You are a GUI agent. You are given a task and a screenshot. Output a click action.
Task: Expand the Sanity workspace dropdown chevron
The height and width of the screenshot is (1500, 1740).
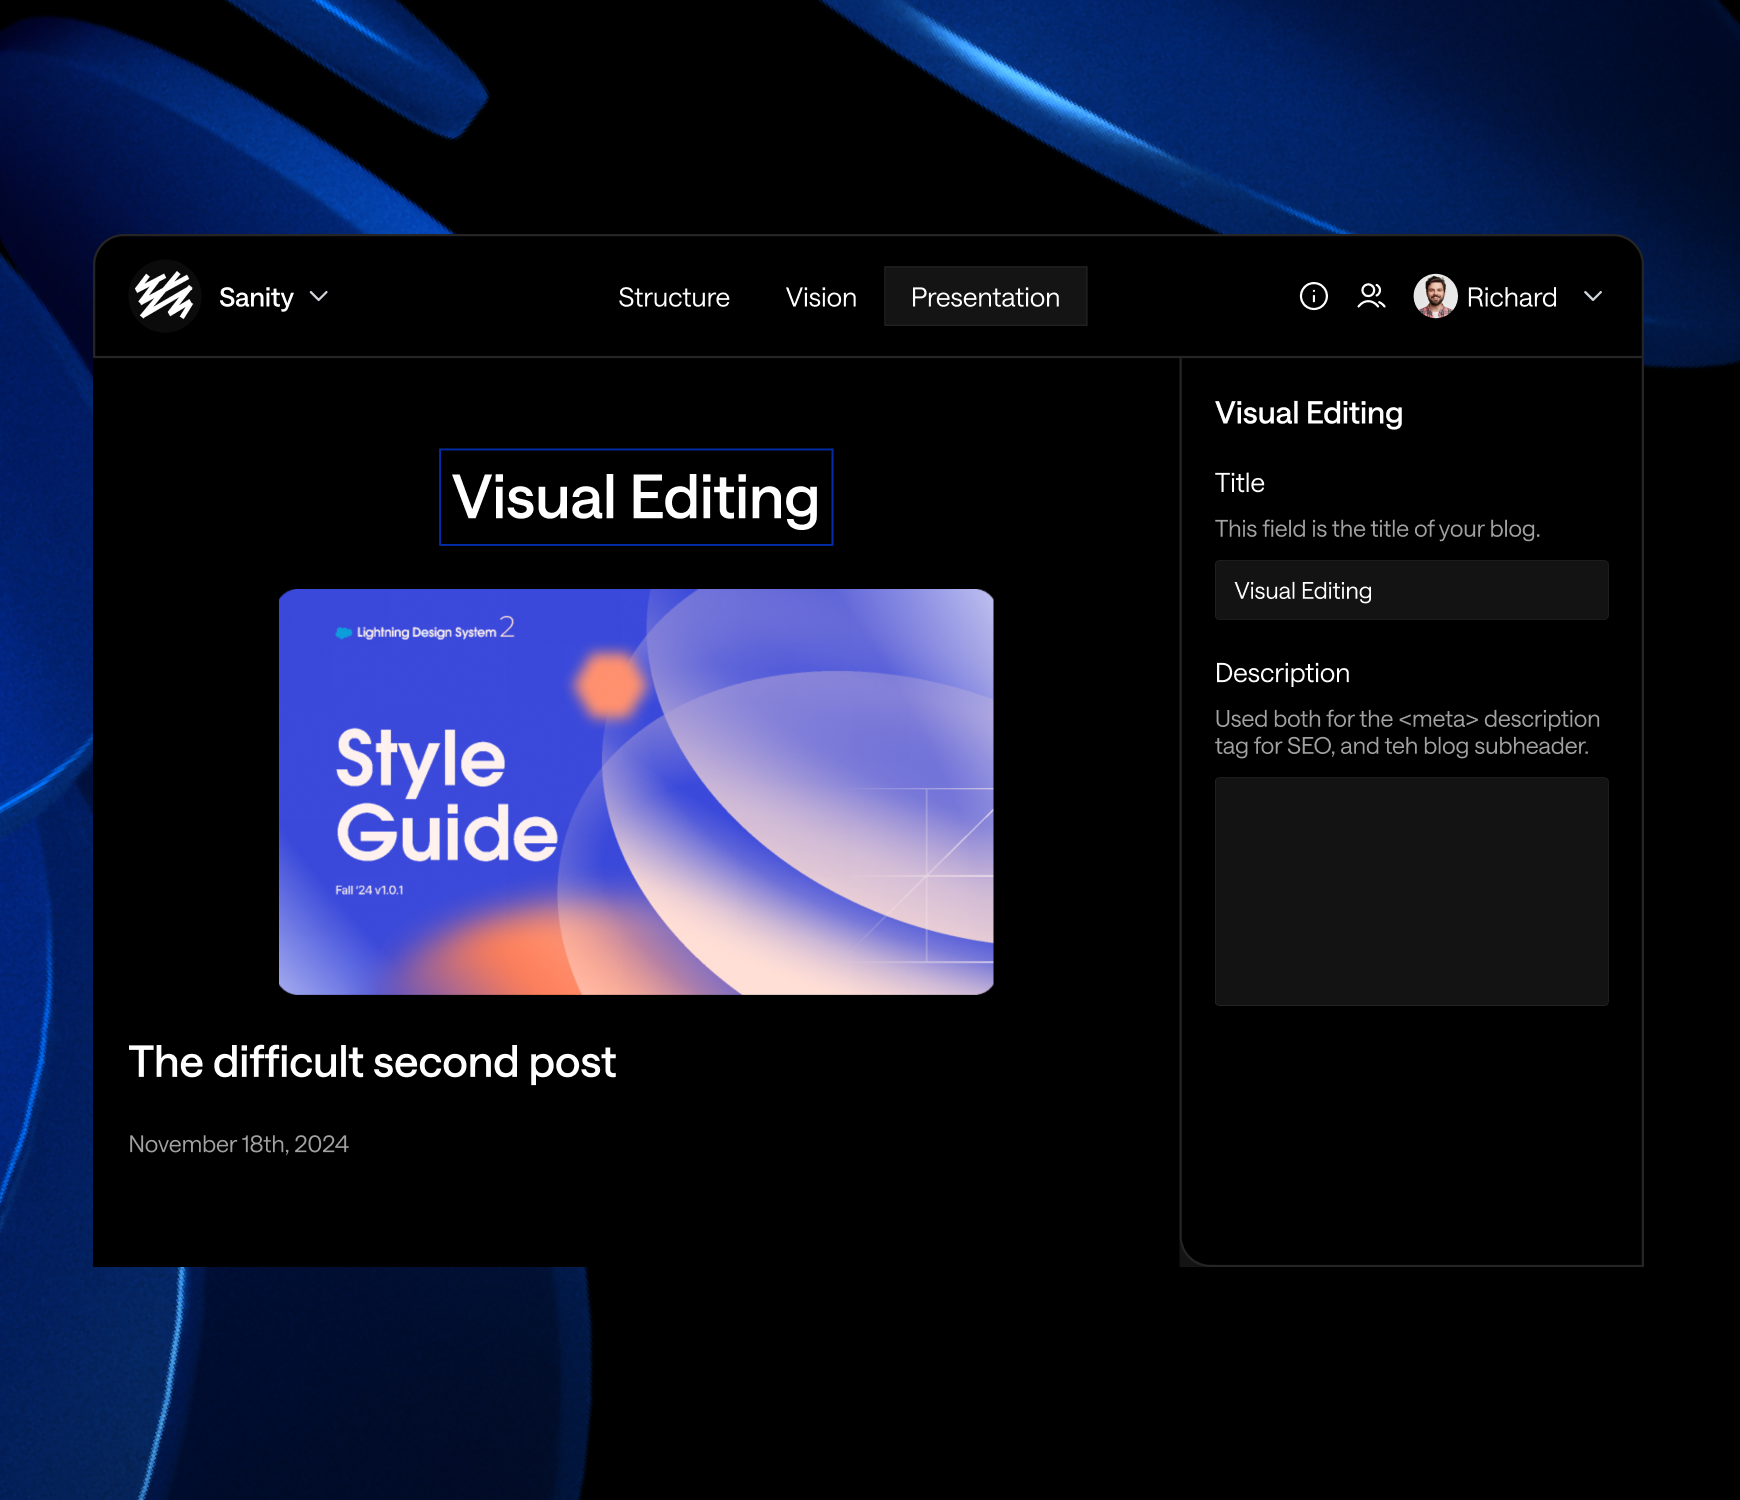click(x=319, y=297)
